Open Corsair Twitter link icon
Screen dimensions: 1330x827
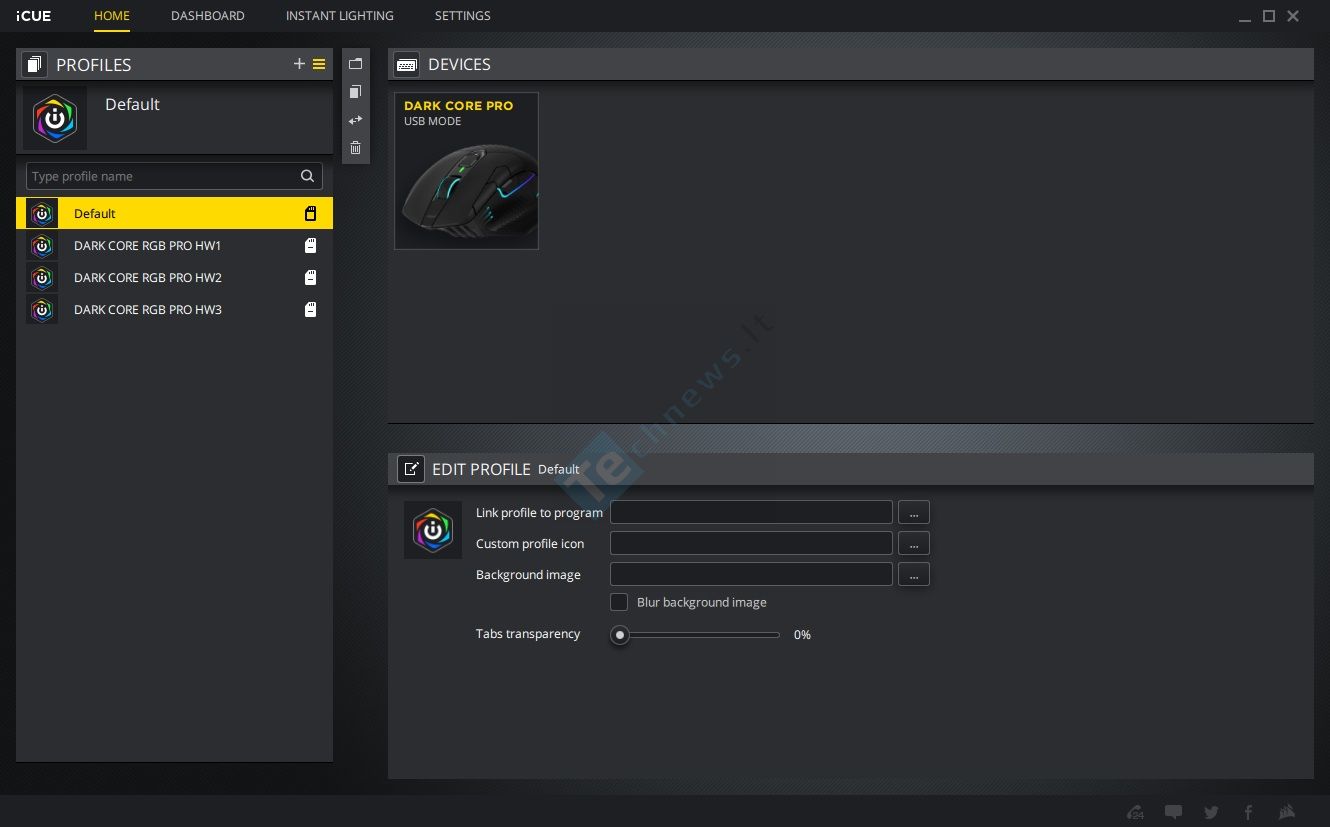tap(1211, 812)
